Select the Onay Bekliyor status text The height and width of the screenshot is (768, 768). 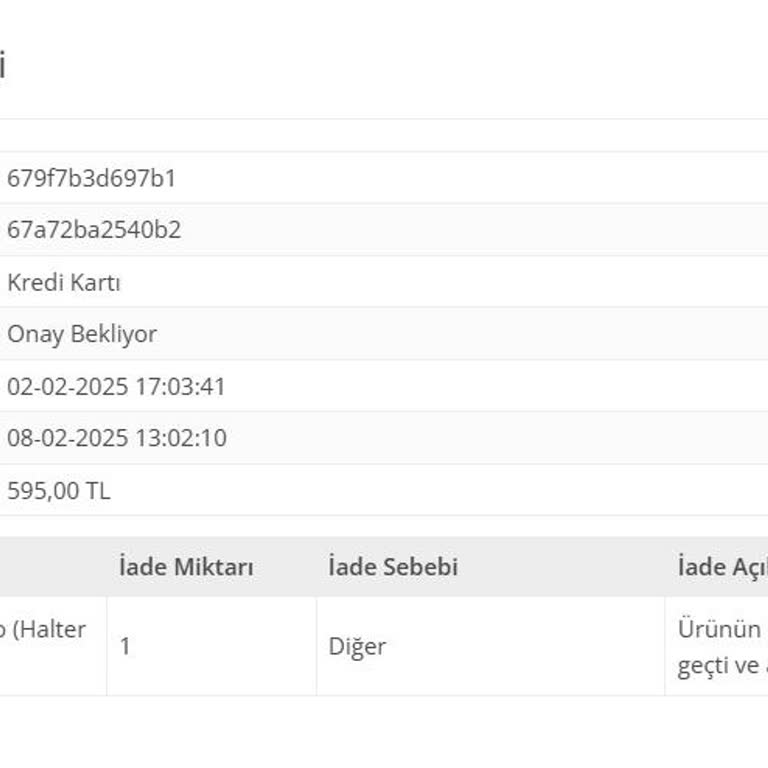(x=82, y=335)
